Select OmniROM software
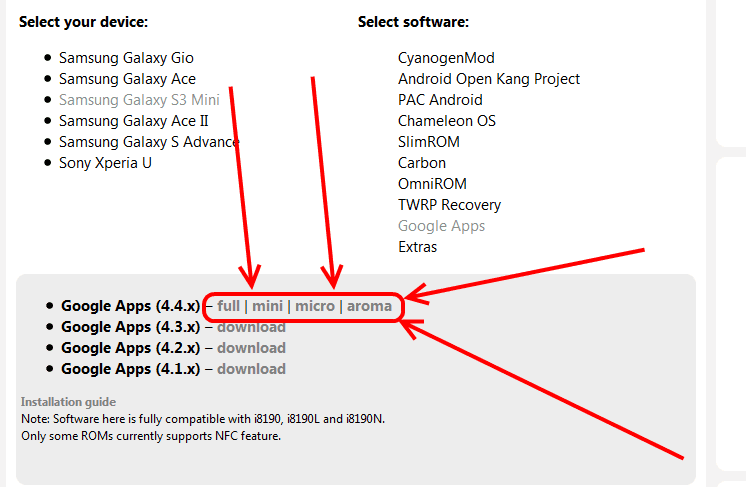This screenshot has width=746, height=487. click(432, 184)
